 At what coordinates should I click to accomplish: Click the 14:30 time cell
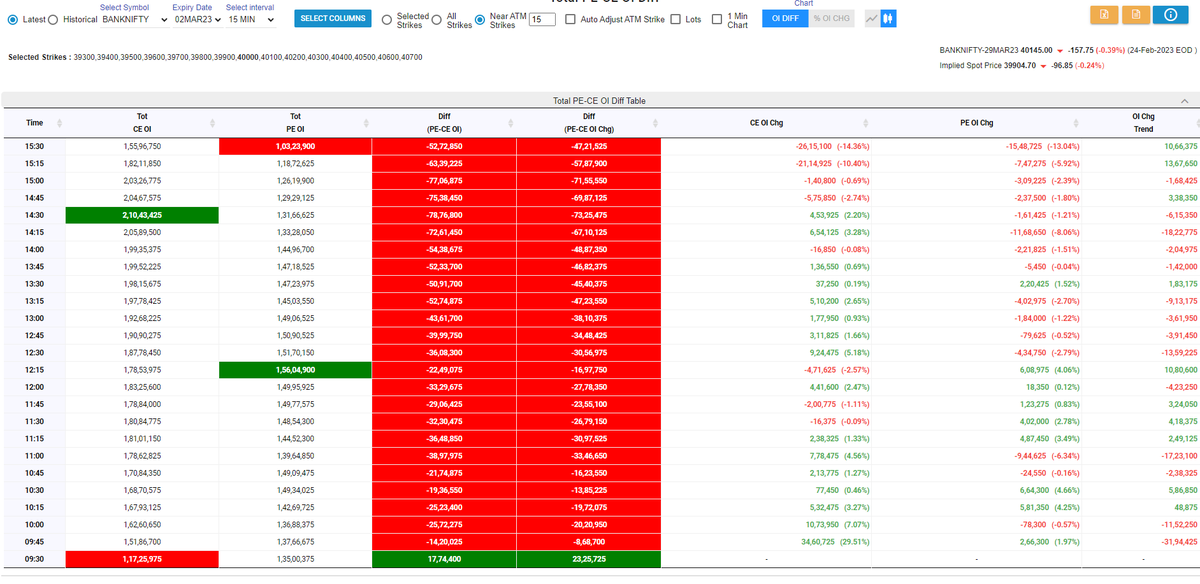click(34, 214)
